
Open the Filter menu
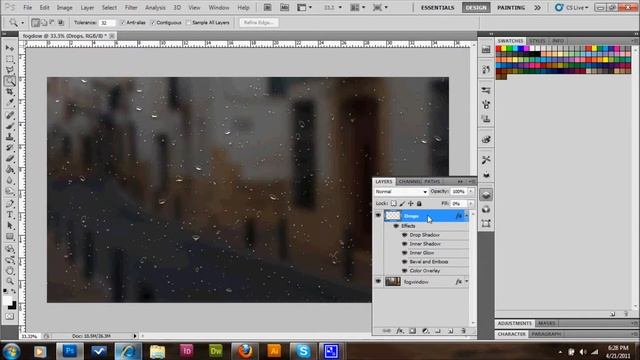pos(131,7)
